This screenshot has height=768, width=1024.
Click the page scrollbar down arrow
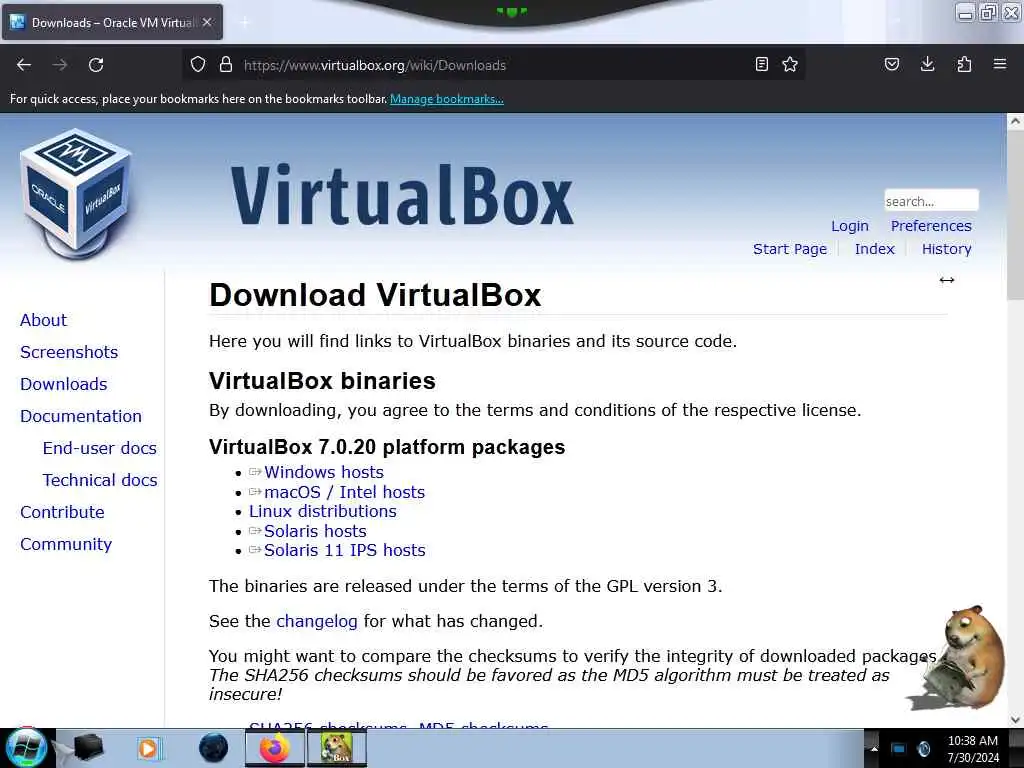[x=1015, y=720]
